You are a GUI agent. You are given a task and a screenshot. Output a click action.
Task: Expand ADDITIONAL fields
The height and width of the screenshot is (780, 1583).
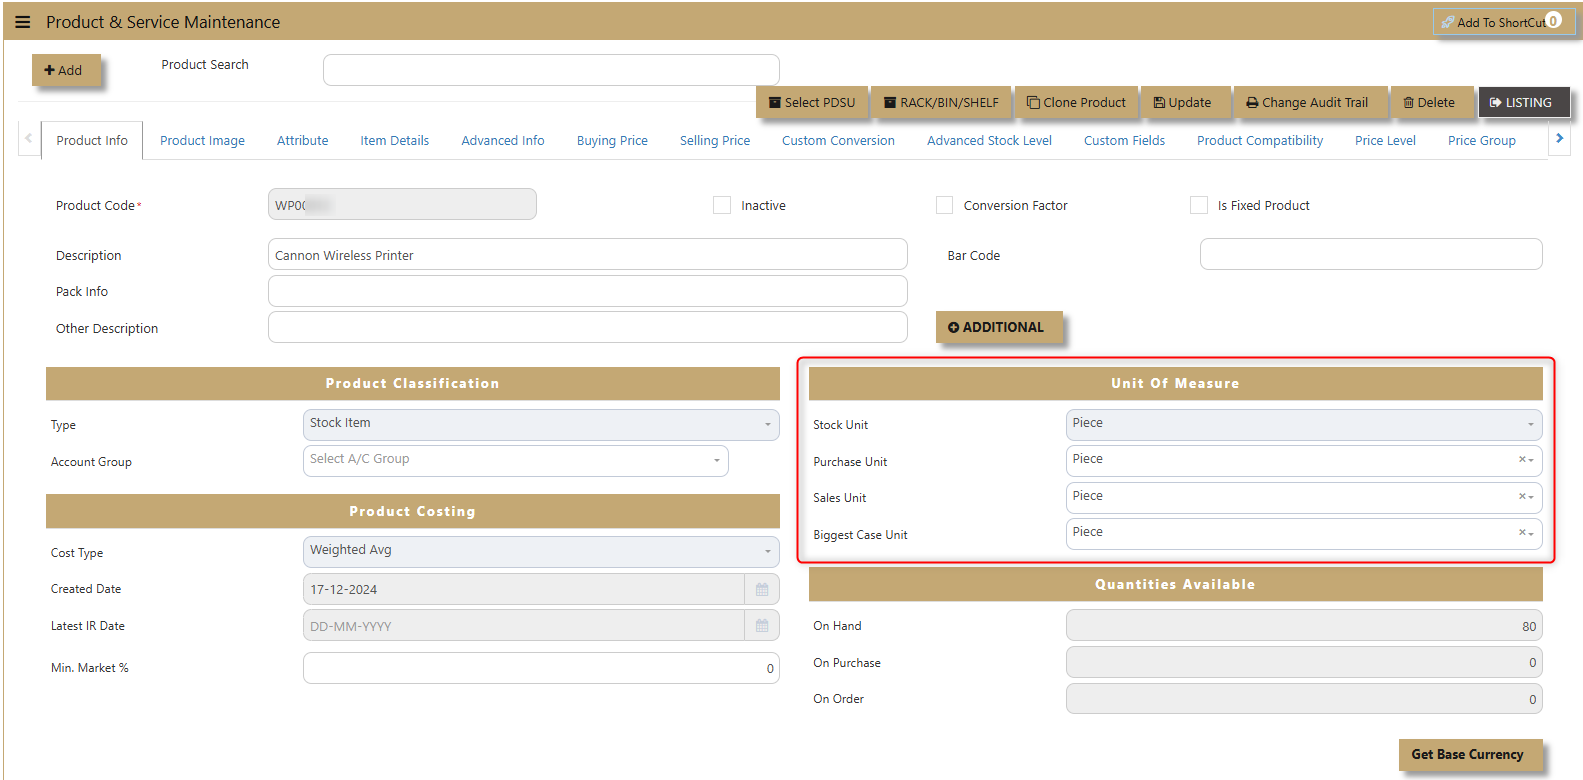click(x=999, y=327)
